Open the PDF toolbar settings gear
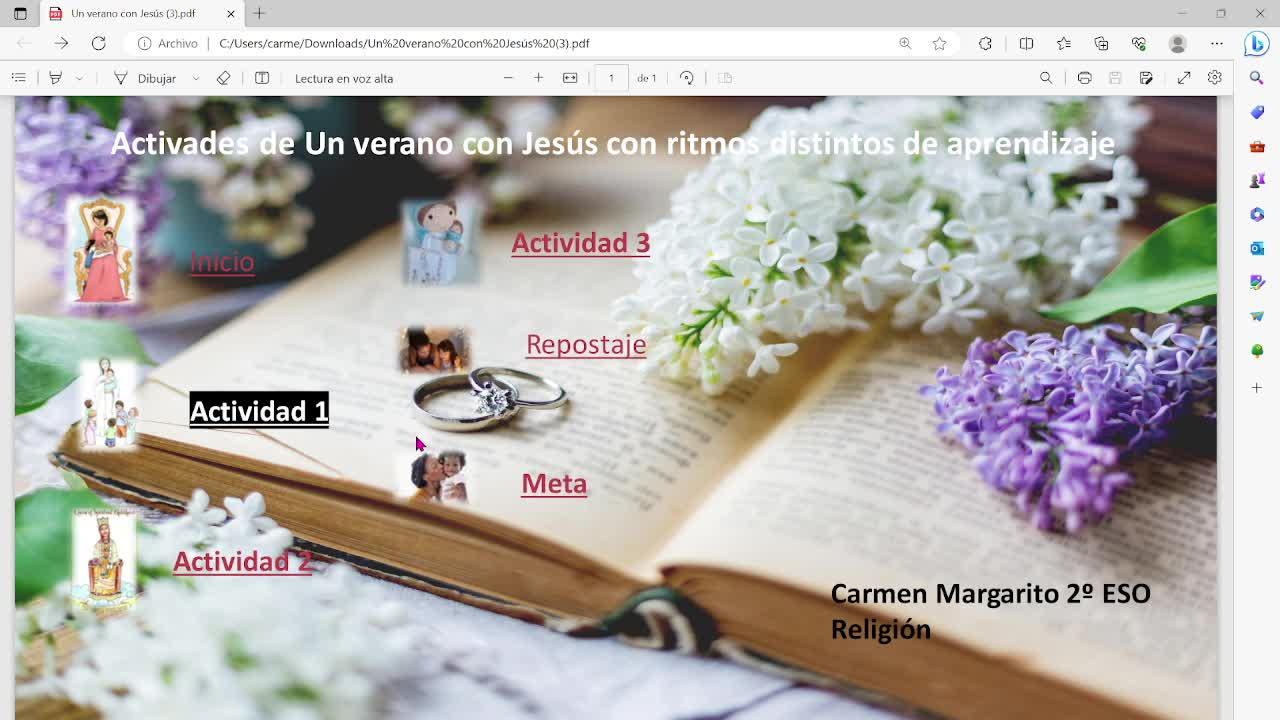Image resolution: width=1280 pixels, height=720 pixels. (x=1215, y=78)
